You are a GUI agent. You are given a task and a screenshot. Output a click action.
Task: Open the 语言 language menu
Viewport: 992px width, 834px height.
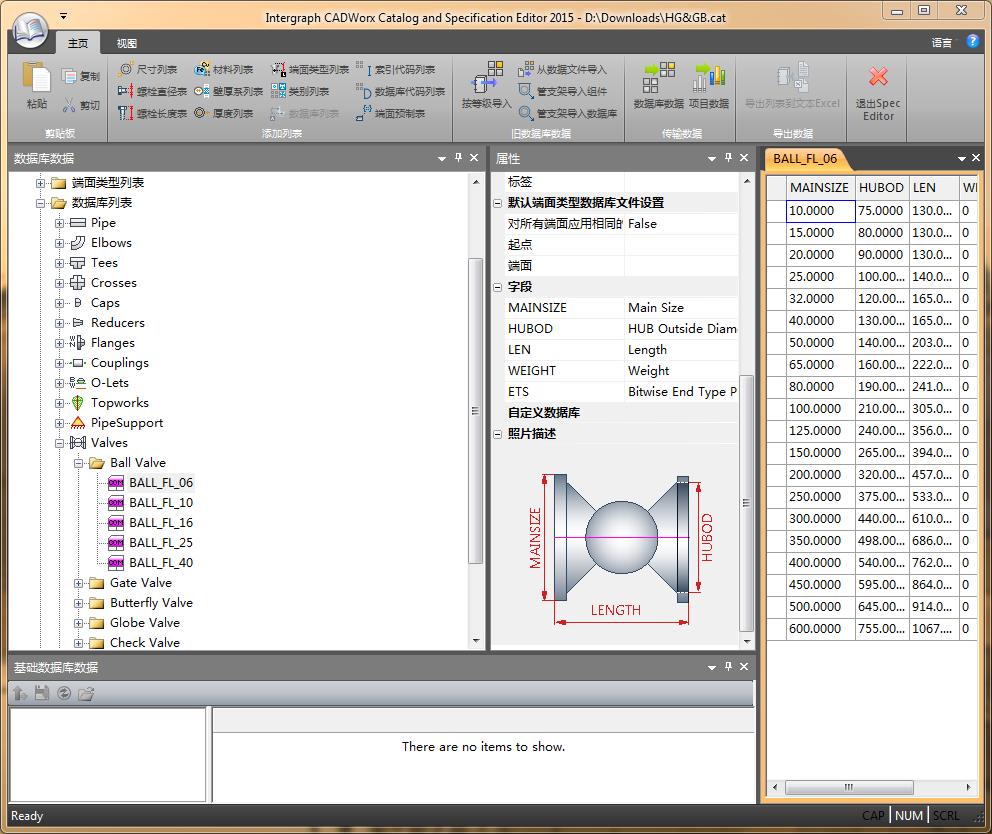point(941,42)
